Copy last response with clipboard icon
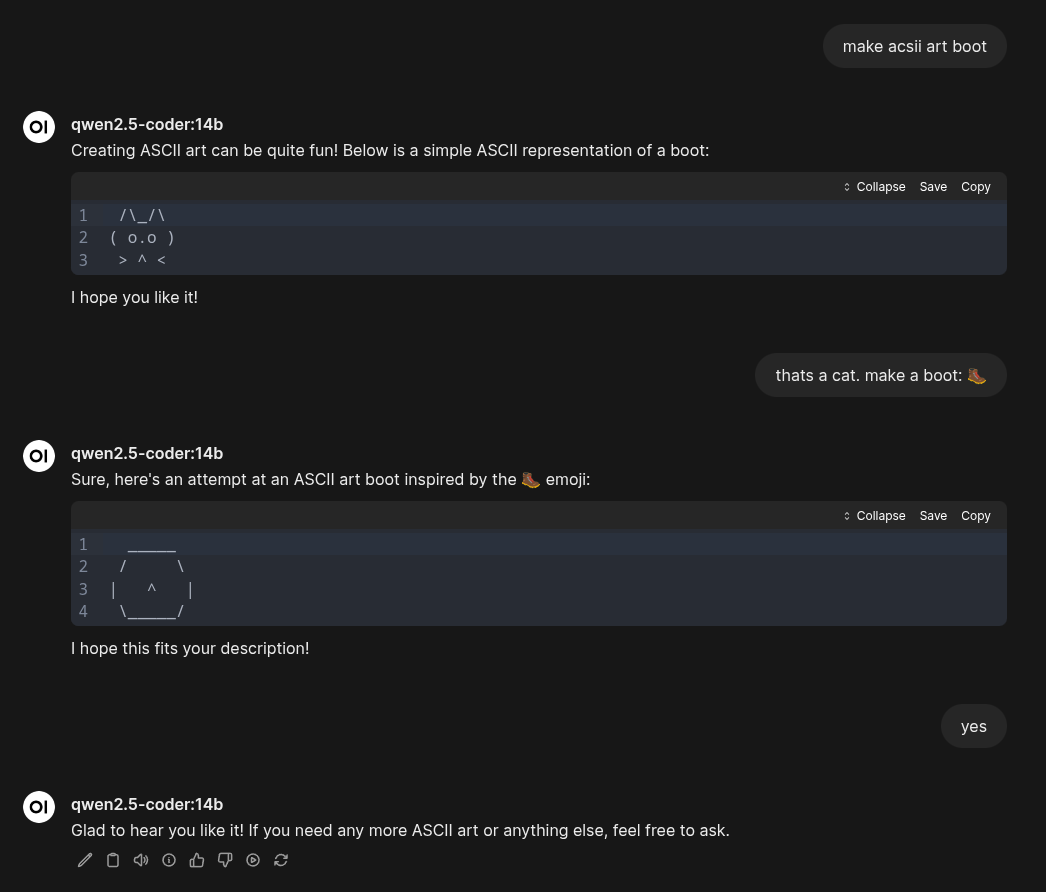This screenshot has height=892, width=1046. point(113,860)
